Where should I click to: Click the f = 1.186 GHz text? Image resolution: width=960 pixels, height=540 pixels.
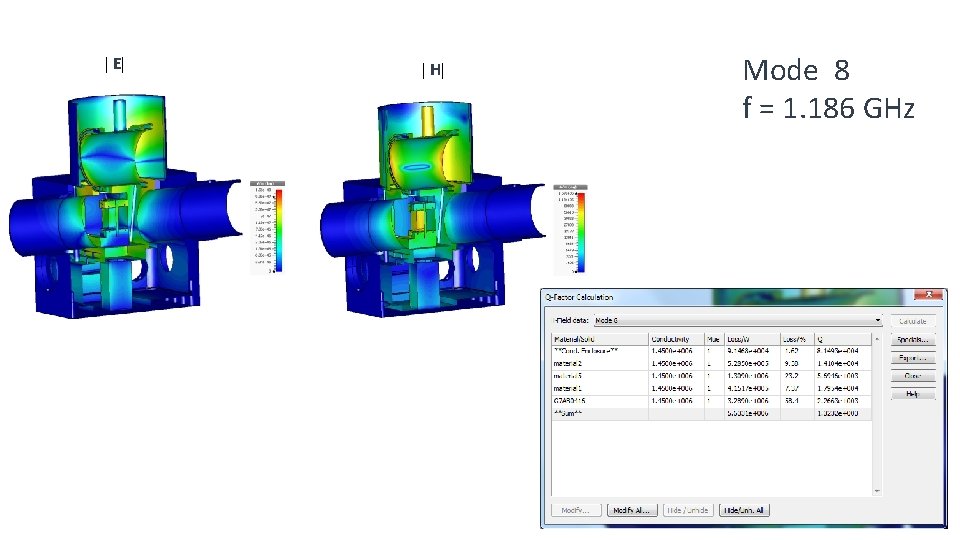828,108
